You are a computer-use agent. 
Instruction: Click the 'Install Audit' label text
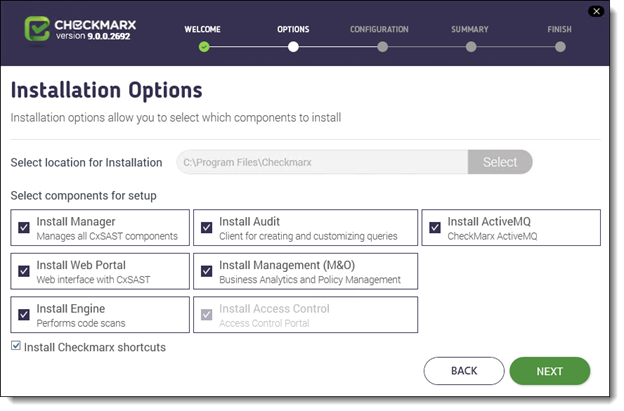click(250, 222)
